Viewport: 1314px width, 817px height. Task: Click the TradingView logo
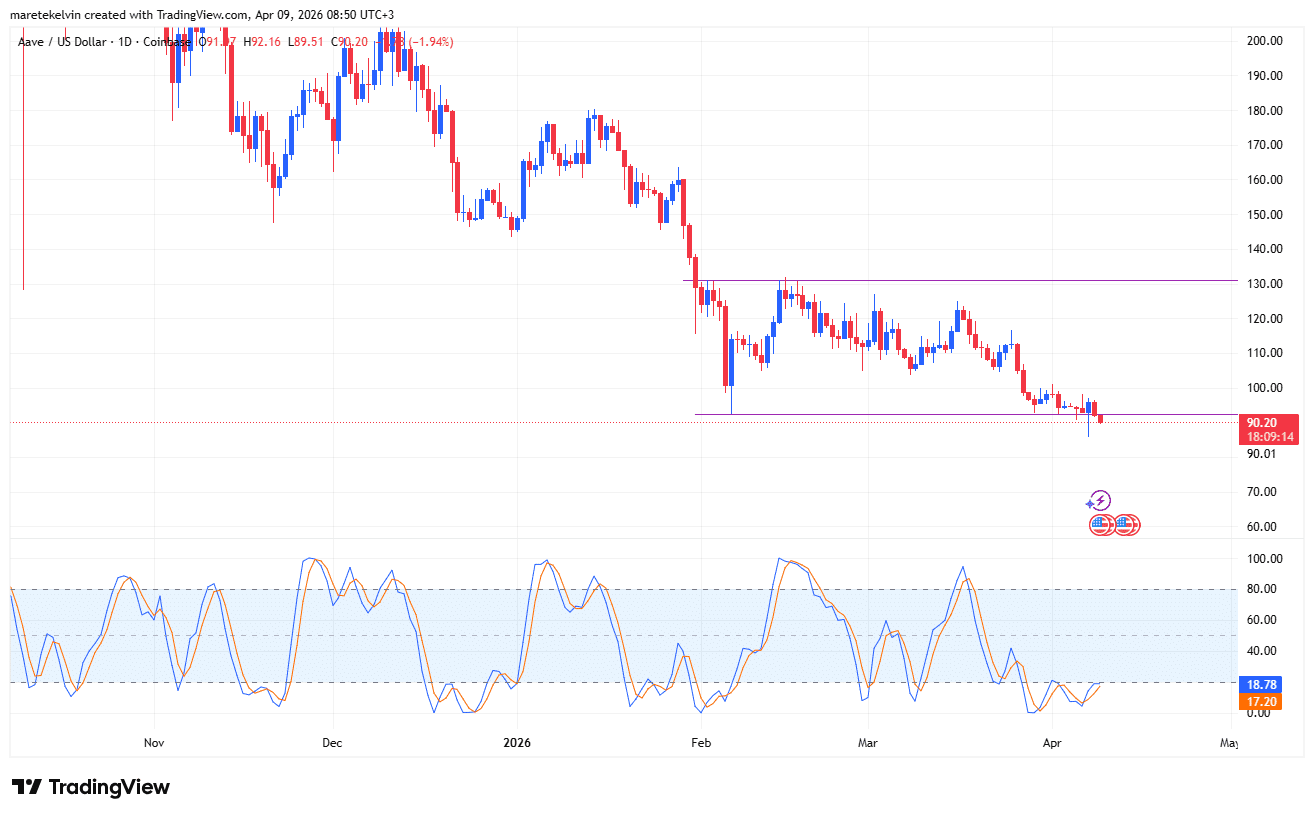click(x=90, y=787)
